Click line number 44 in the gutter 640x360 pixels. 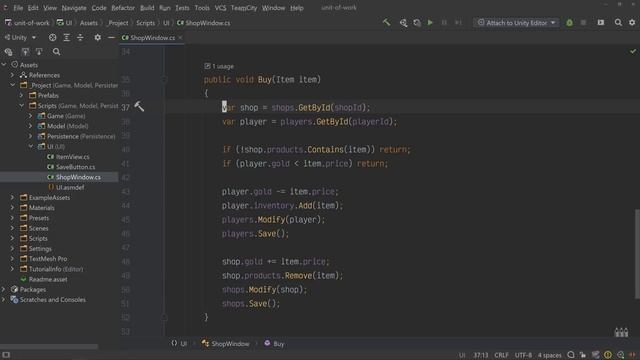[x=126, y=206]
